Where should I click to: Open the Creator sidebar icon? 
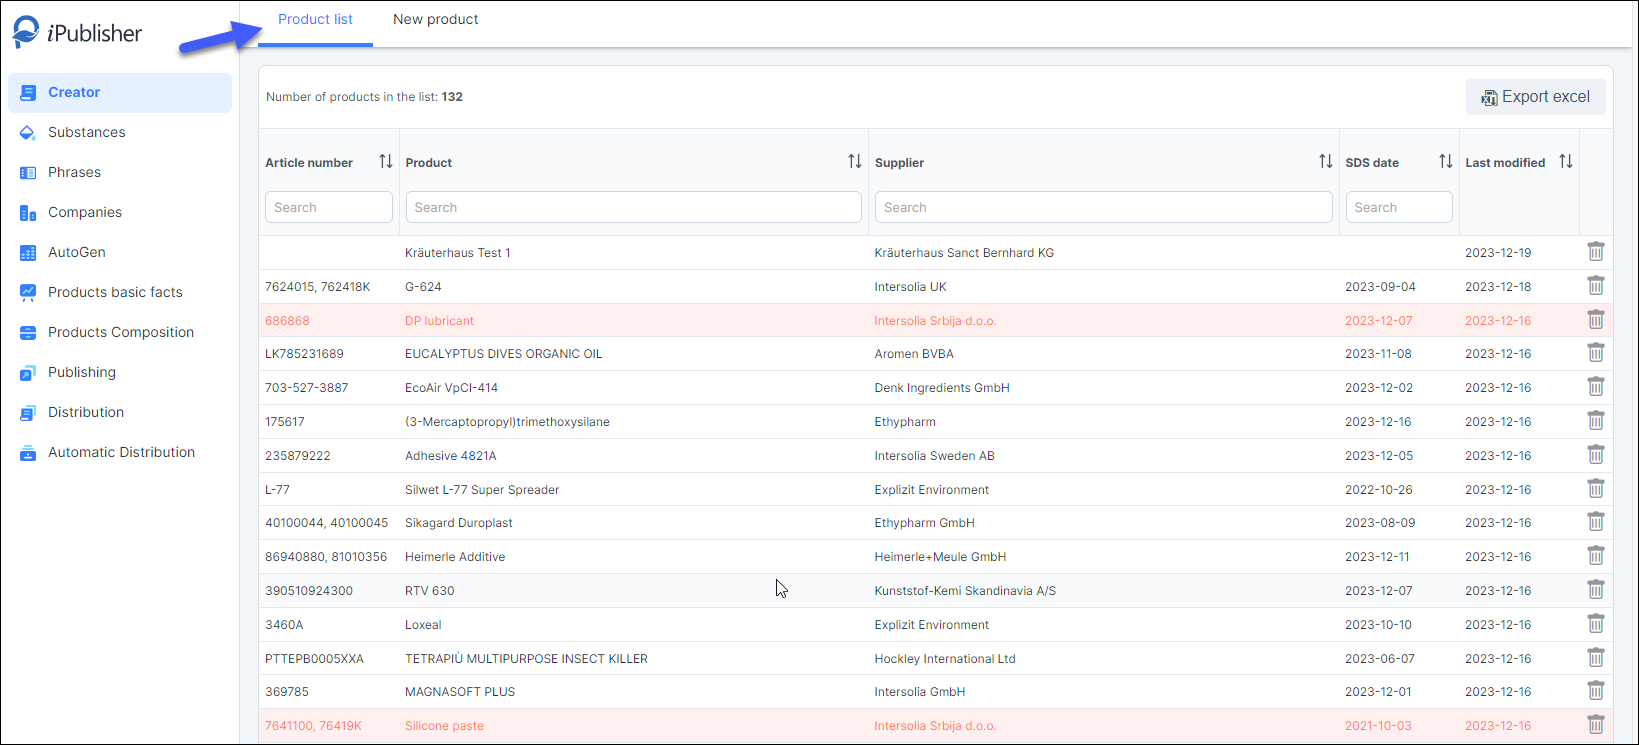[28, 92]
